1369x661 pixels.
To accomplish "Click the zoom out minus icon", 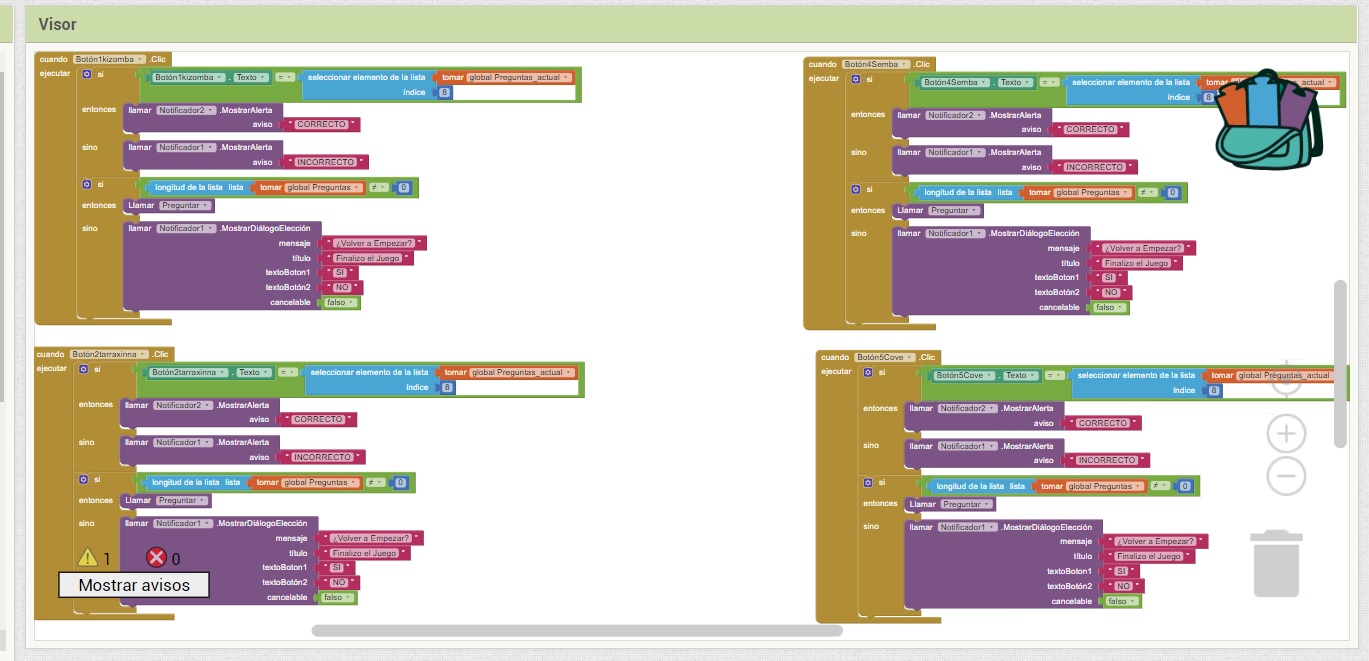I will click(1286, 476).
